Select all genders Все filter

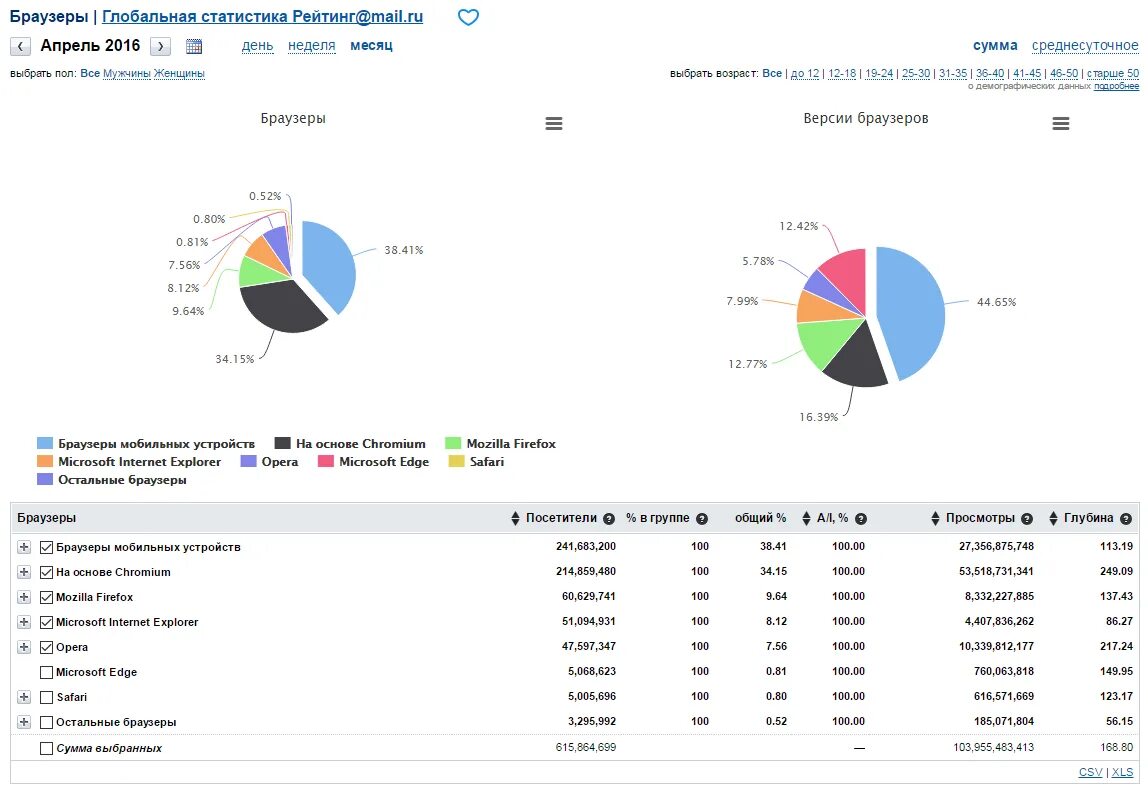(x=90, y=73)
